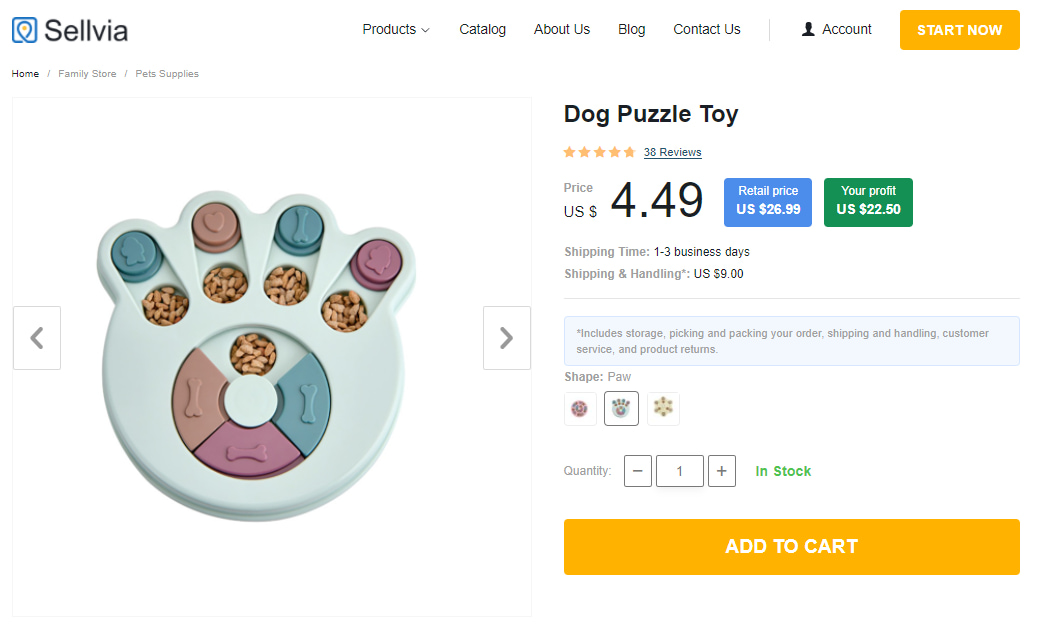
Task: Go to About Us page
Action: point(562,30)
